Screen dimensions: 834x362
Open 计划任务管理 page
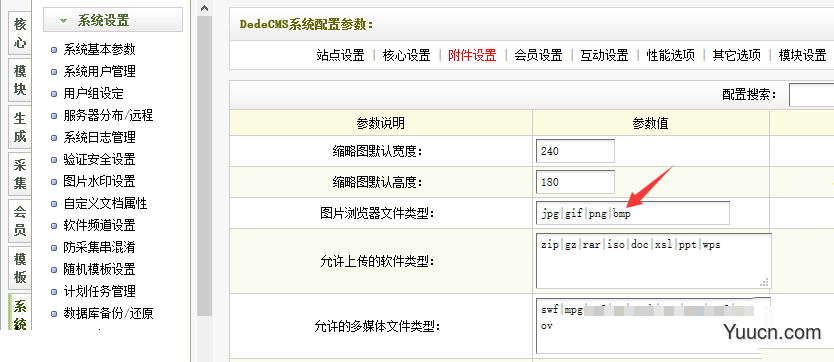tap(99, 291)
